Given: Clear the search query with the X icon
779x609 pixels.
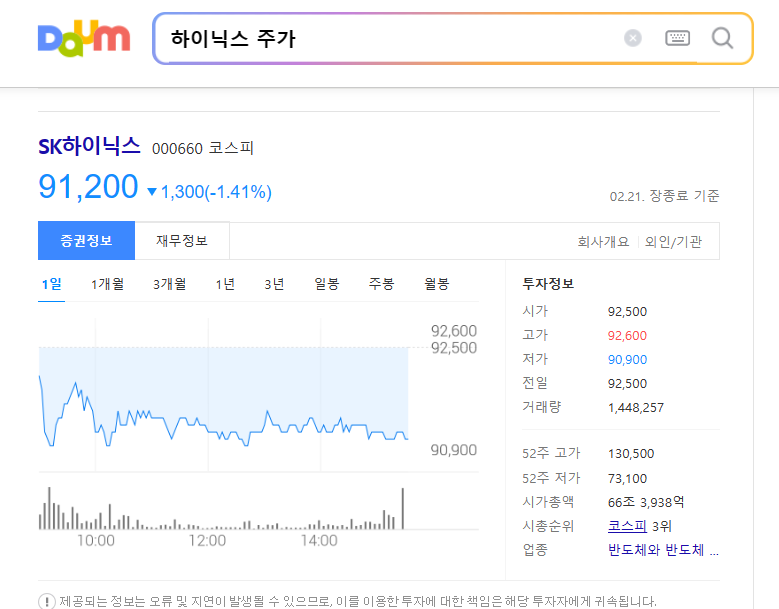Looking at the screenshot, I should coord(632,38).
